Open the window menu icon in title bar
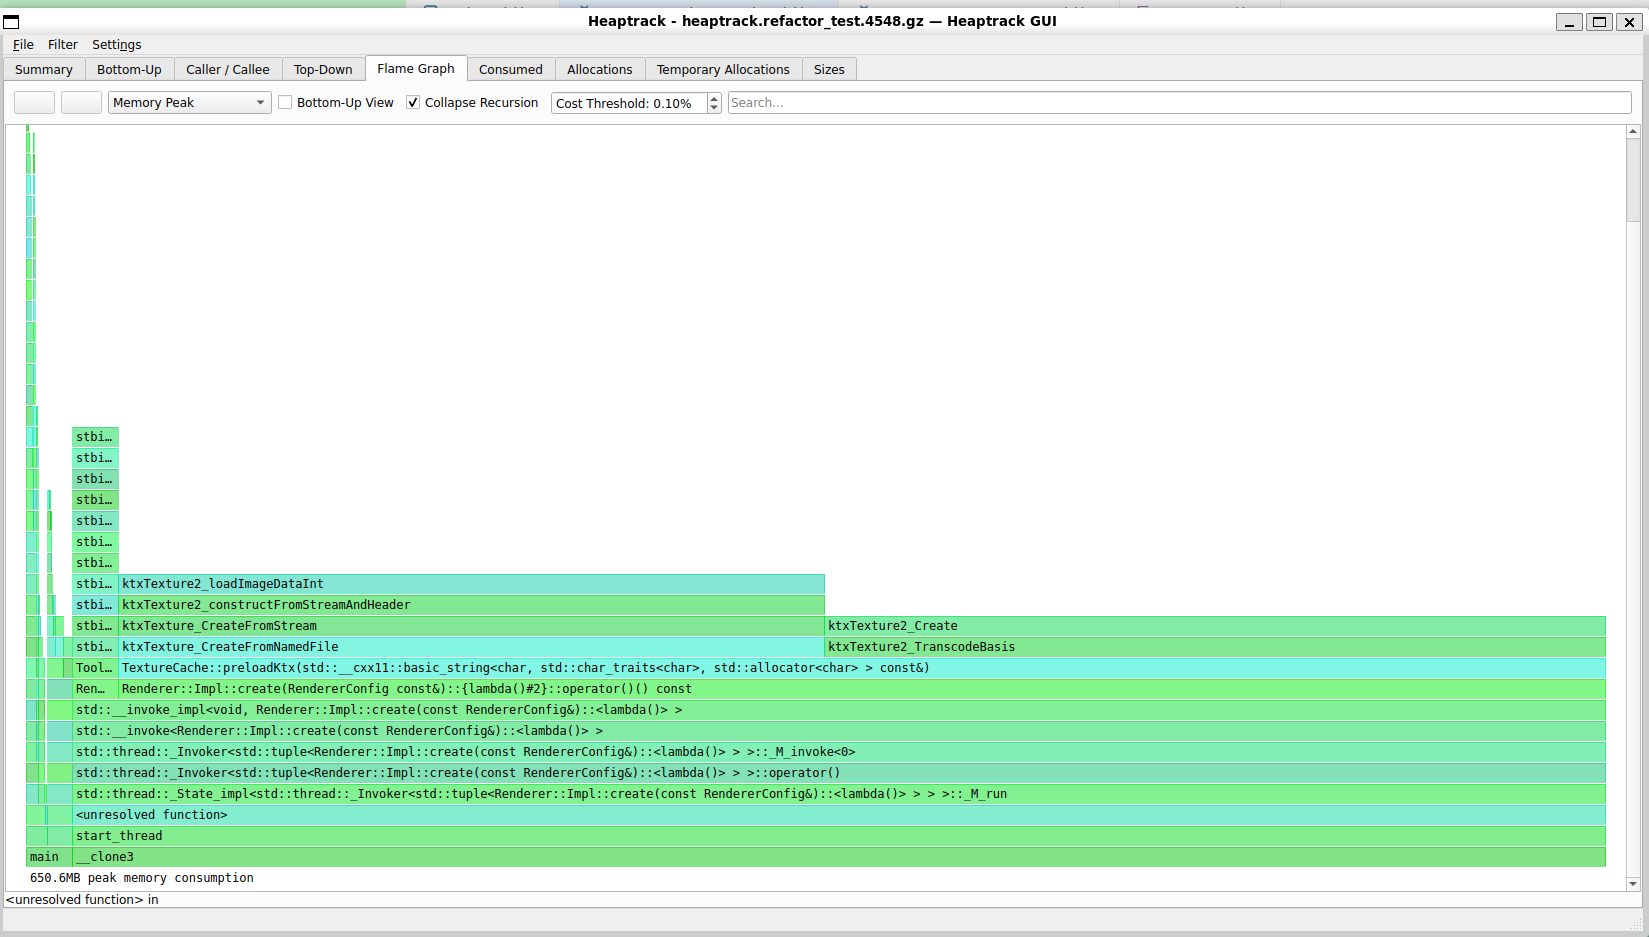This screenshot has height=937, width=1649. [12, 21]
